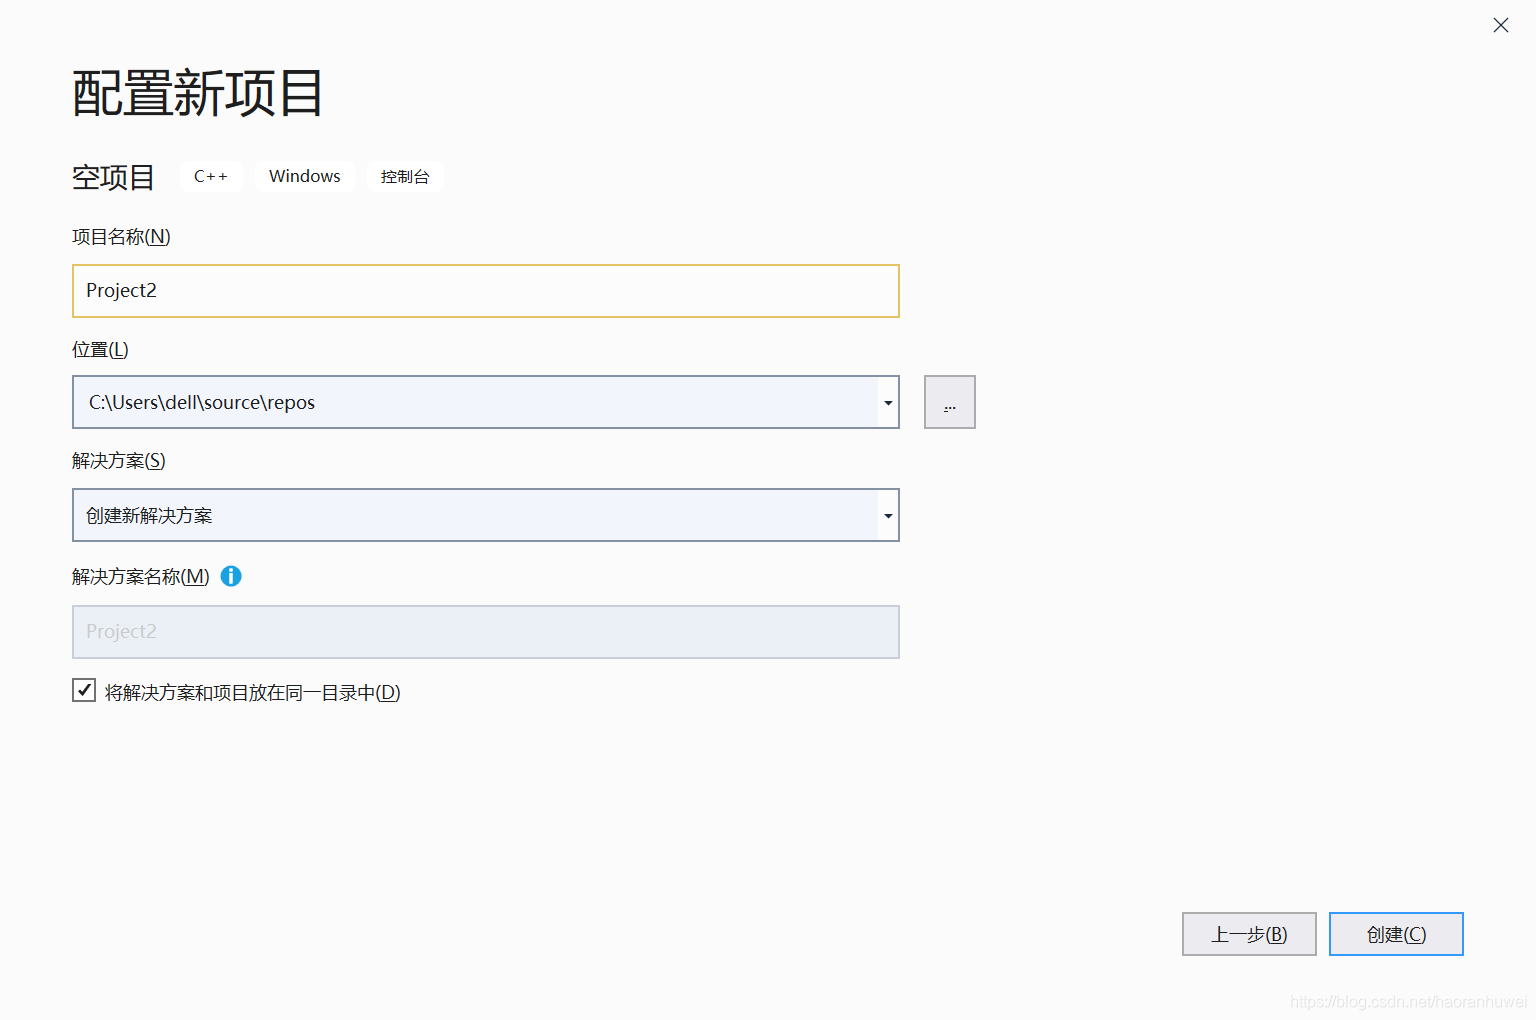
Task: Click the Project2 project name field
Action: [485, 291]
